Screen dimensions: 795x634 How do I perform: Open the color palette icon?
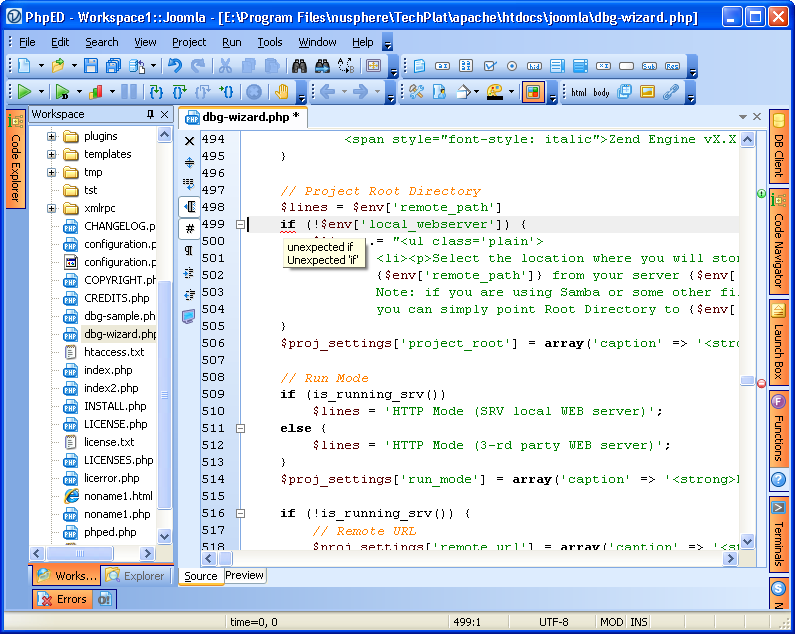[x=494, y=92]
